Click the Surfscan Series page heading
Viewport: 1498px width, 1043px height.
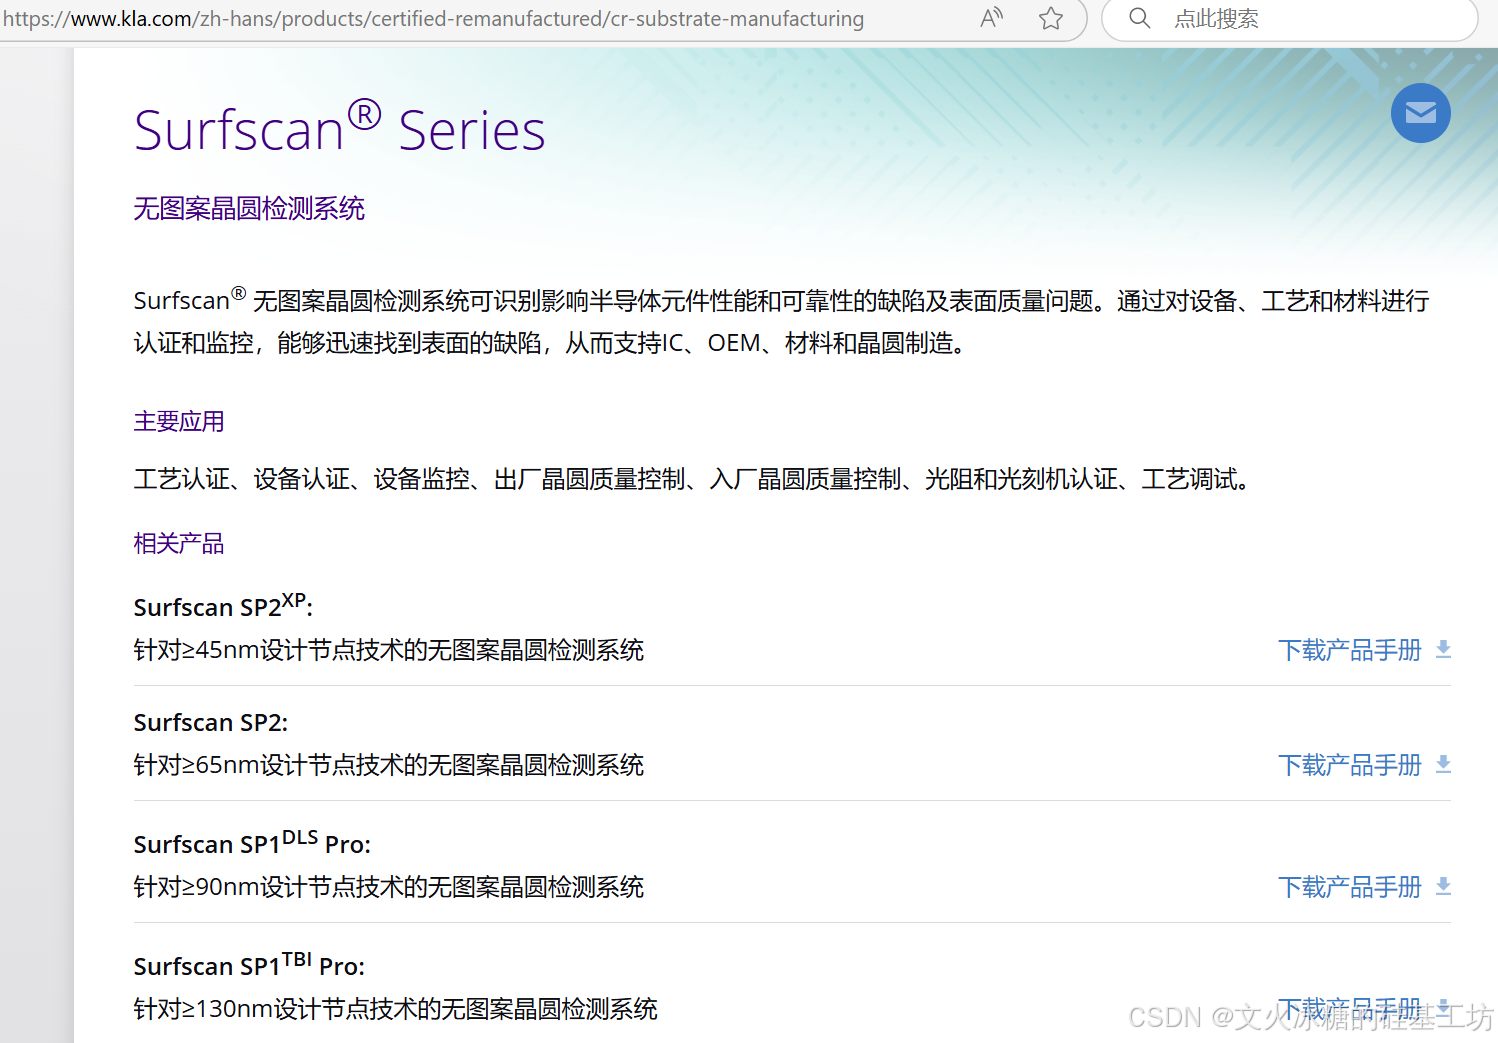tap(340, 129)
